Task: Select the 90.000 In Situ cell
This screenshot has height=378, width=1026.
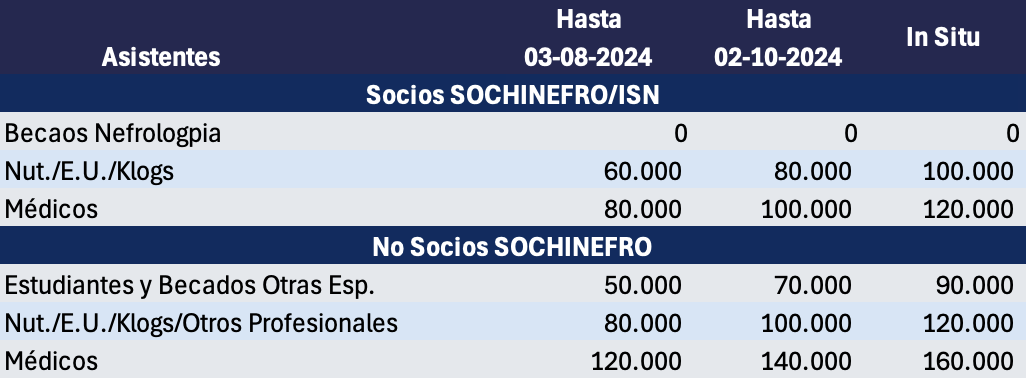Action: (x=975, y=285)
